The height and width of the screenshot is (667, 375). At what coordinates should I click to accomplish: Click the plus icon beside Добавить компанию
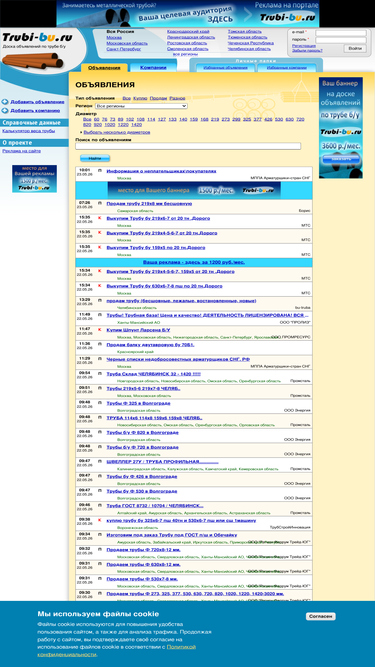[x=5, y=111]
